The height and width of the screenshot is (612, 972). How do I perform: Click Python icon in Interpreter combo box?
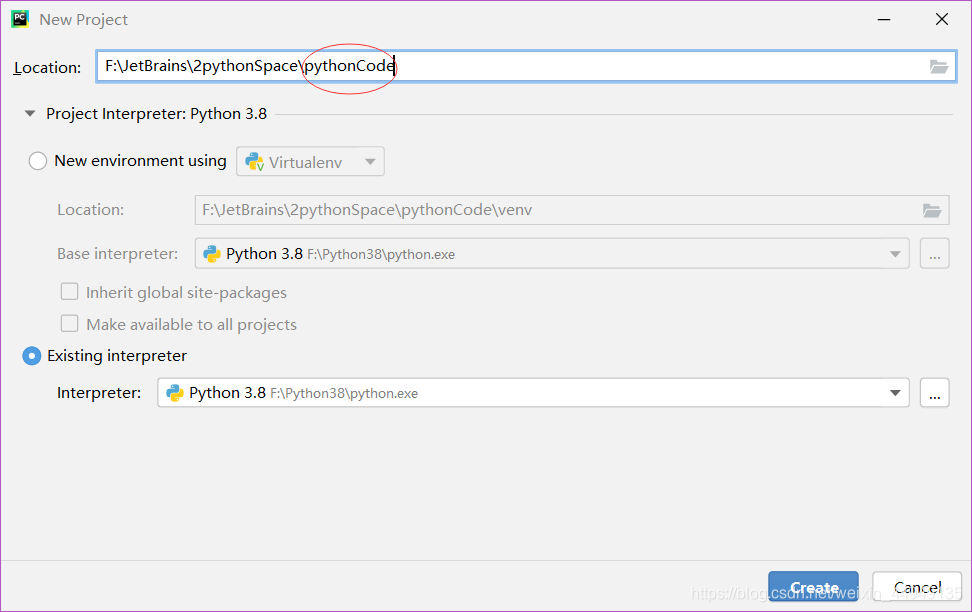coord(175,392)
